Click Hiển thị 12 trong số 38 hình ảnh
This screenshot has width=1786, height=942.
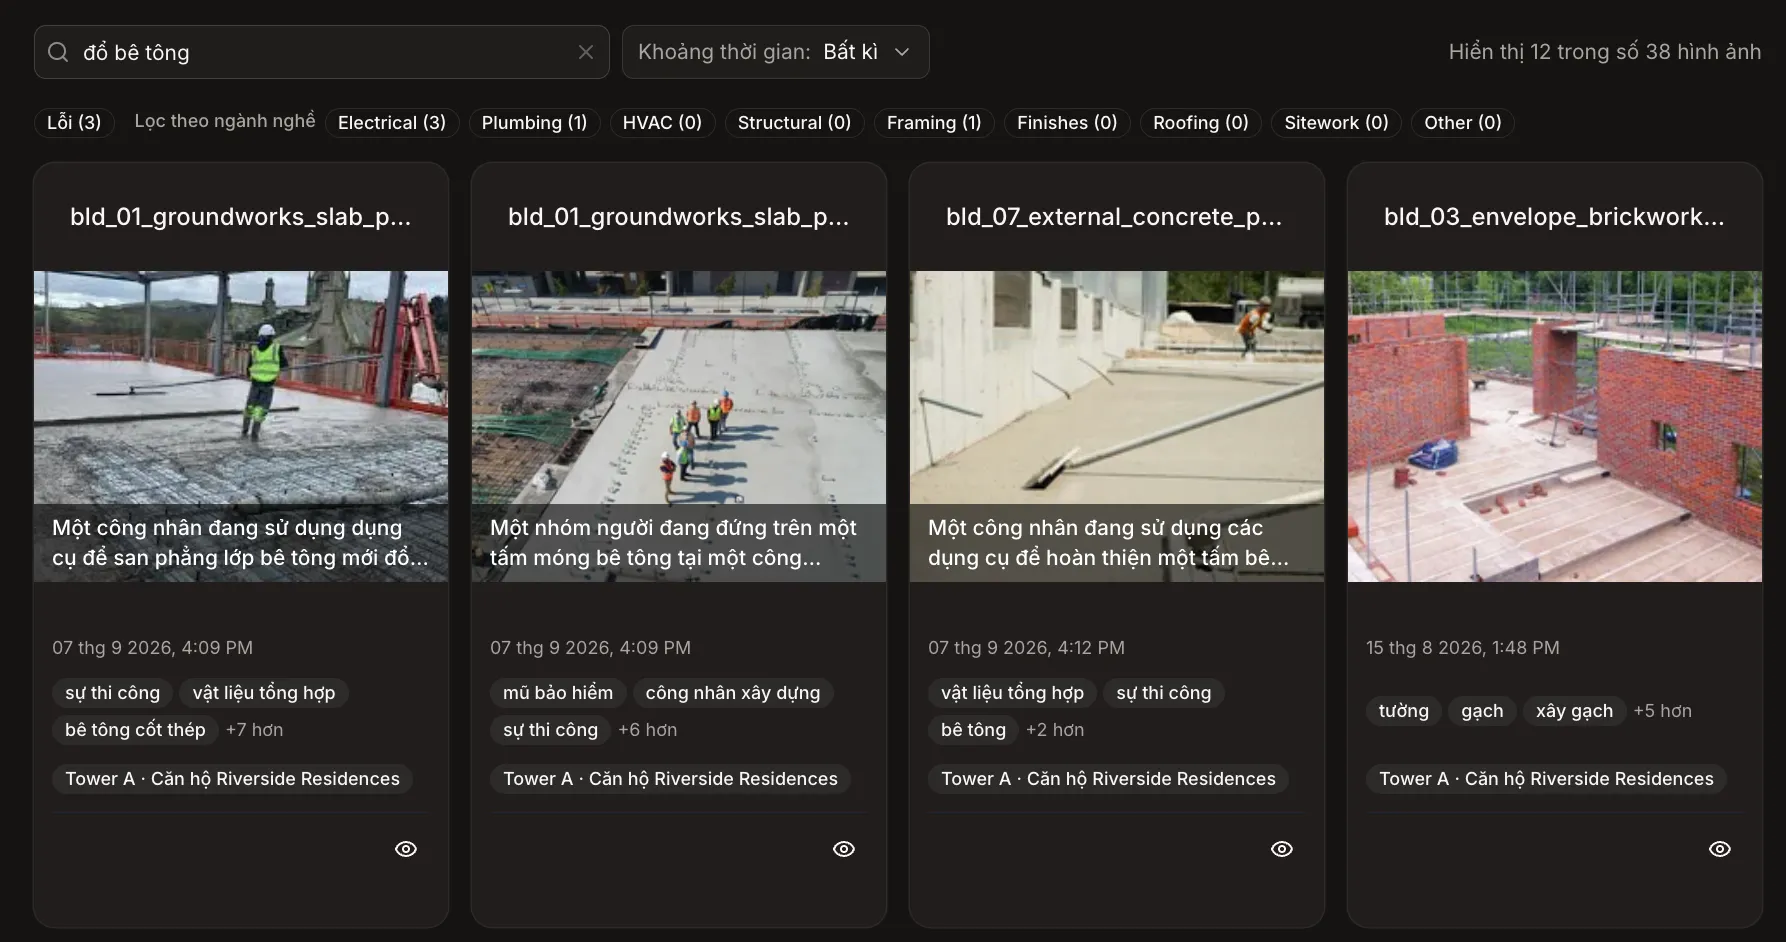[x=1605, y=52]
